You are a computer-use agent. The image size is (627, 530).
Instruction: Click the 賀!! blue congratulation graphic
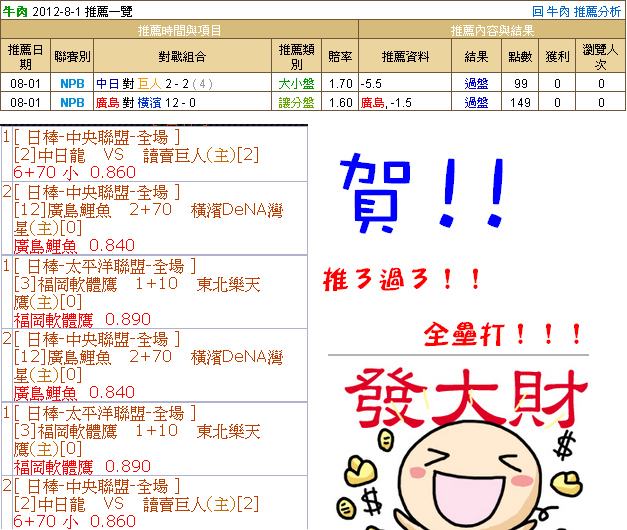coord(422,193)
